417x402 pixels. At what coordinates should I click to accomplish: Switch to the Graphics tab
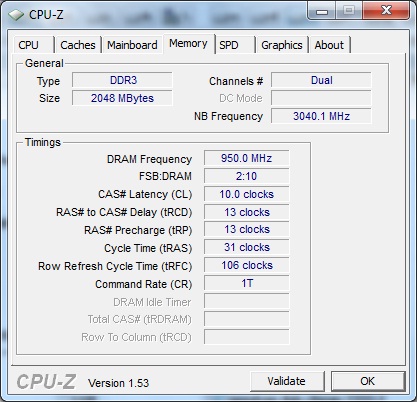(282, 45)
